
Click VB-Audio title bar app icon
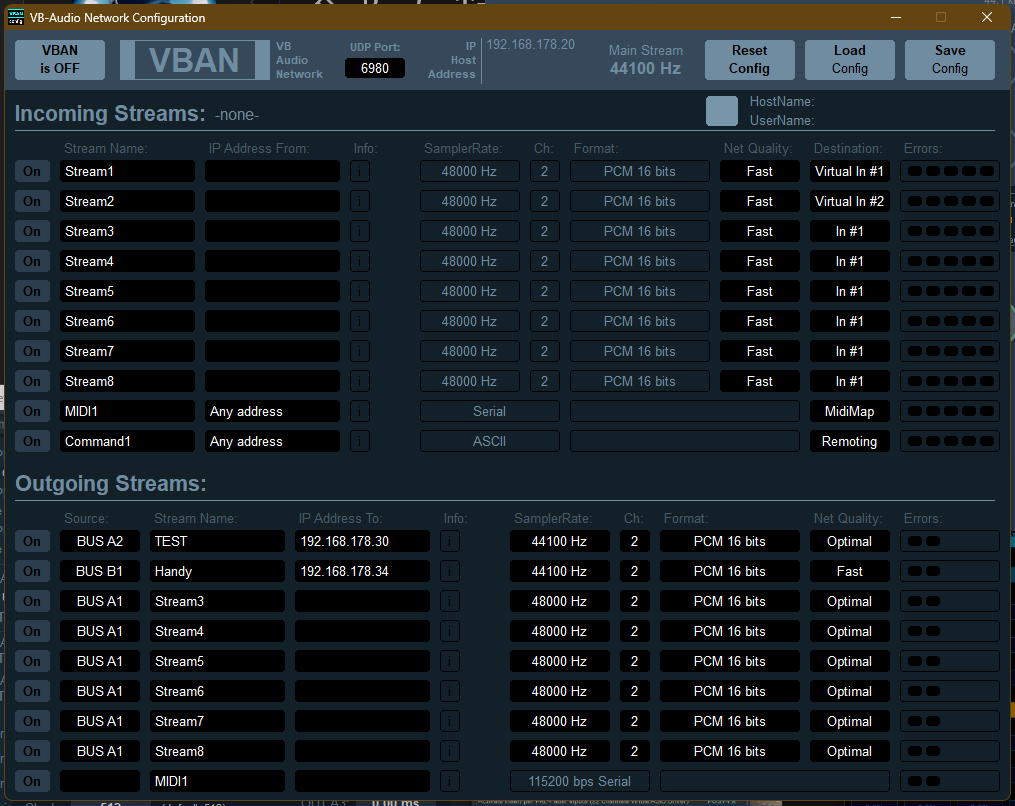click(x=16, y=17)
